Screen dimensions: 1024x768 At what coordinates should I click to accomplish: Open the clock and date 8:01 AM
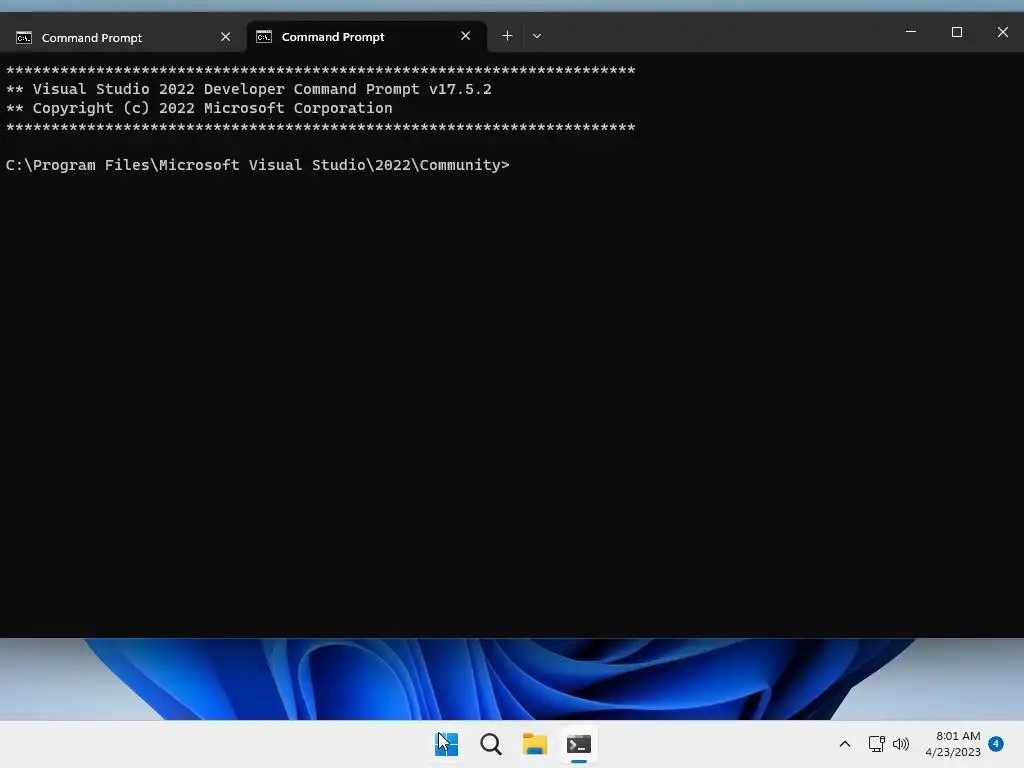(x=953, y=744)
